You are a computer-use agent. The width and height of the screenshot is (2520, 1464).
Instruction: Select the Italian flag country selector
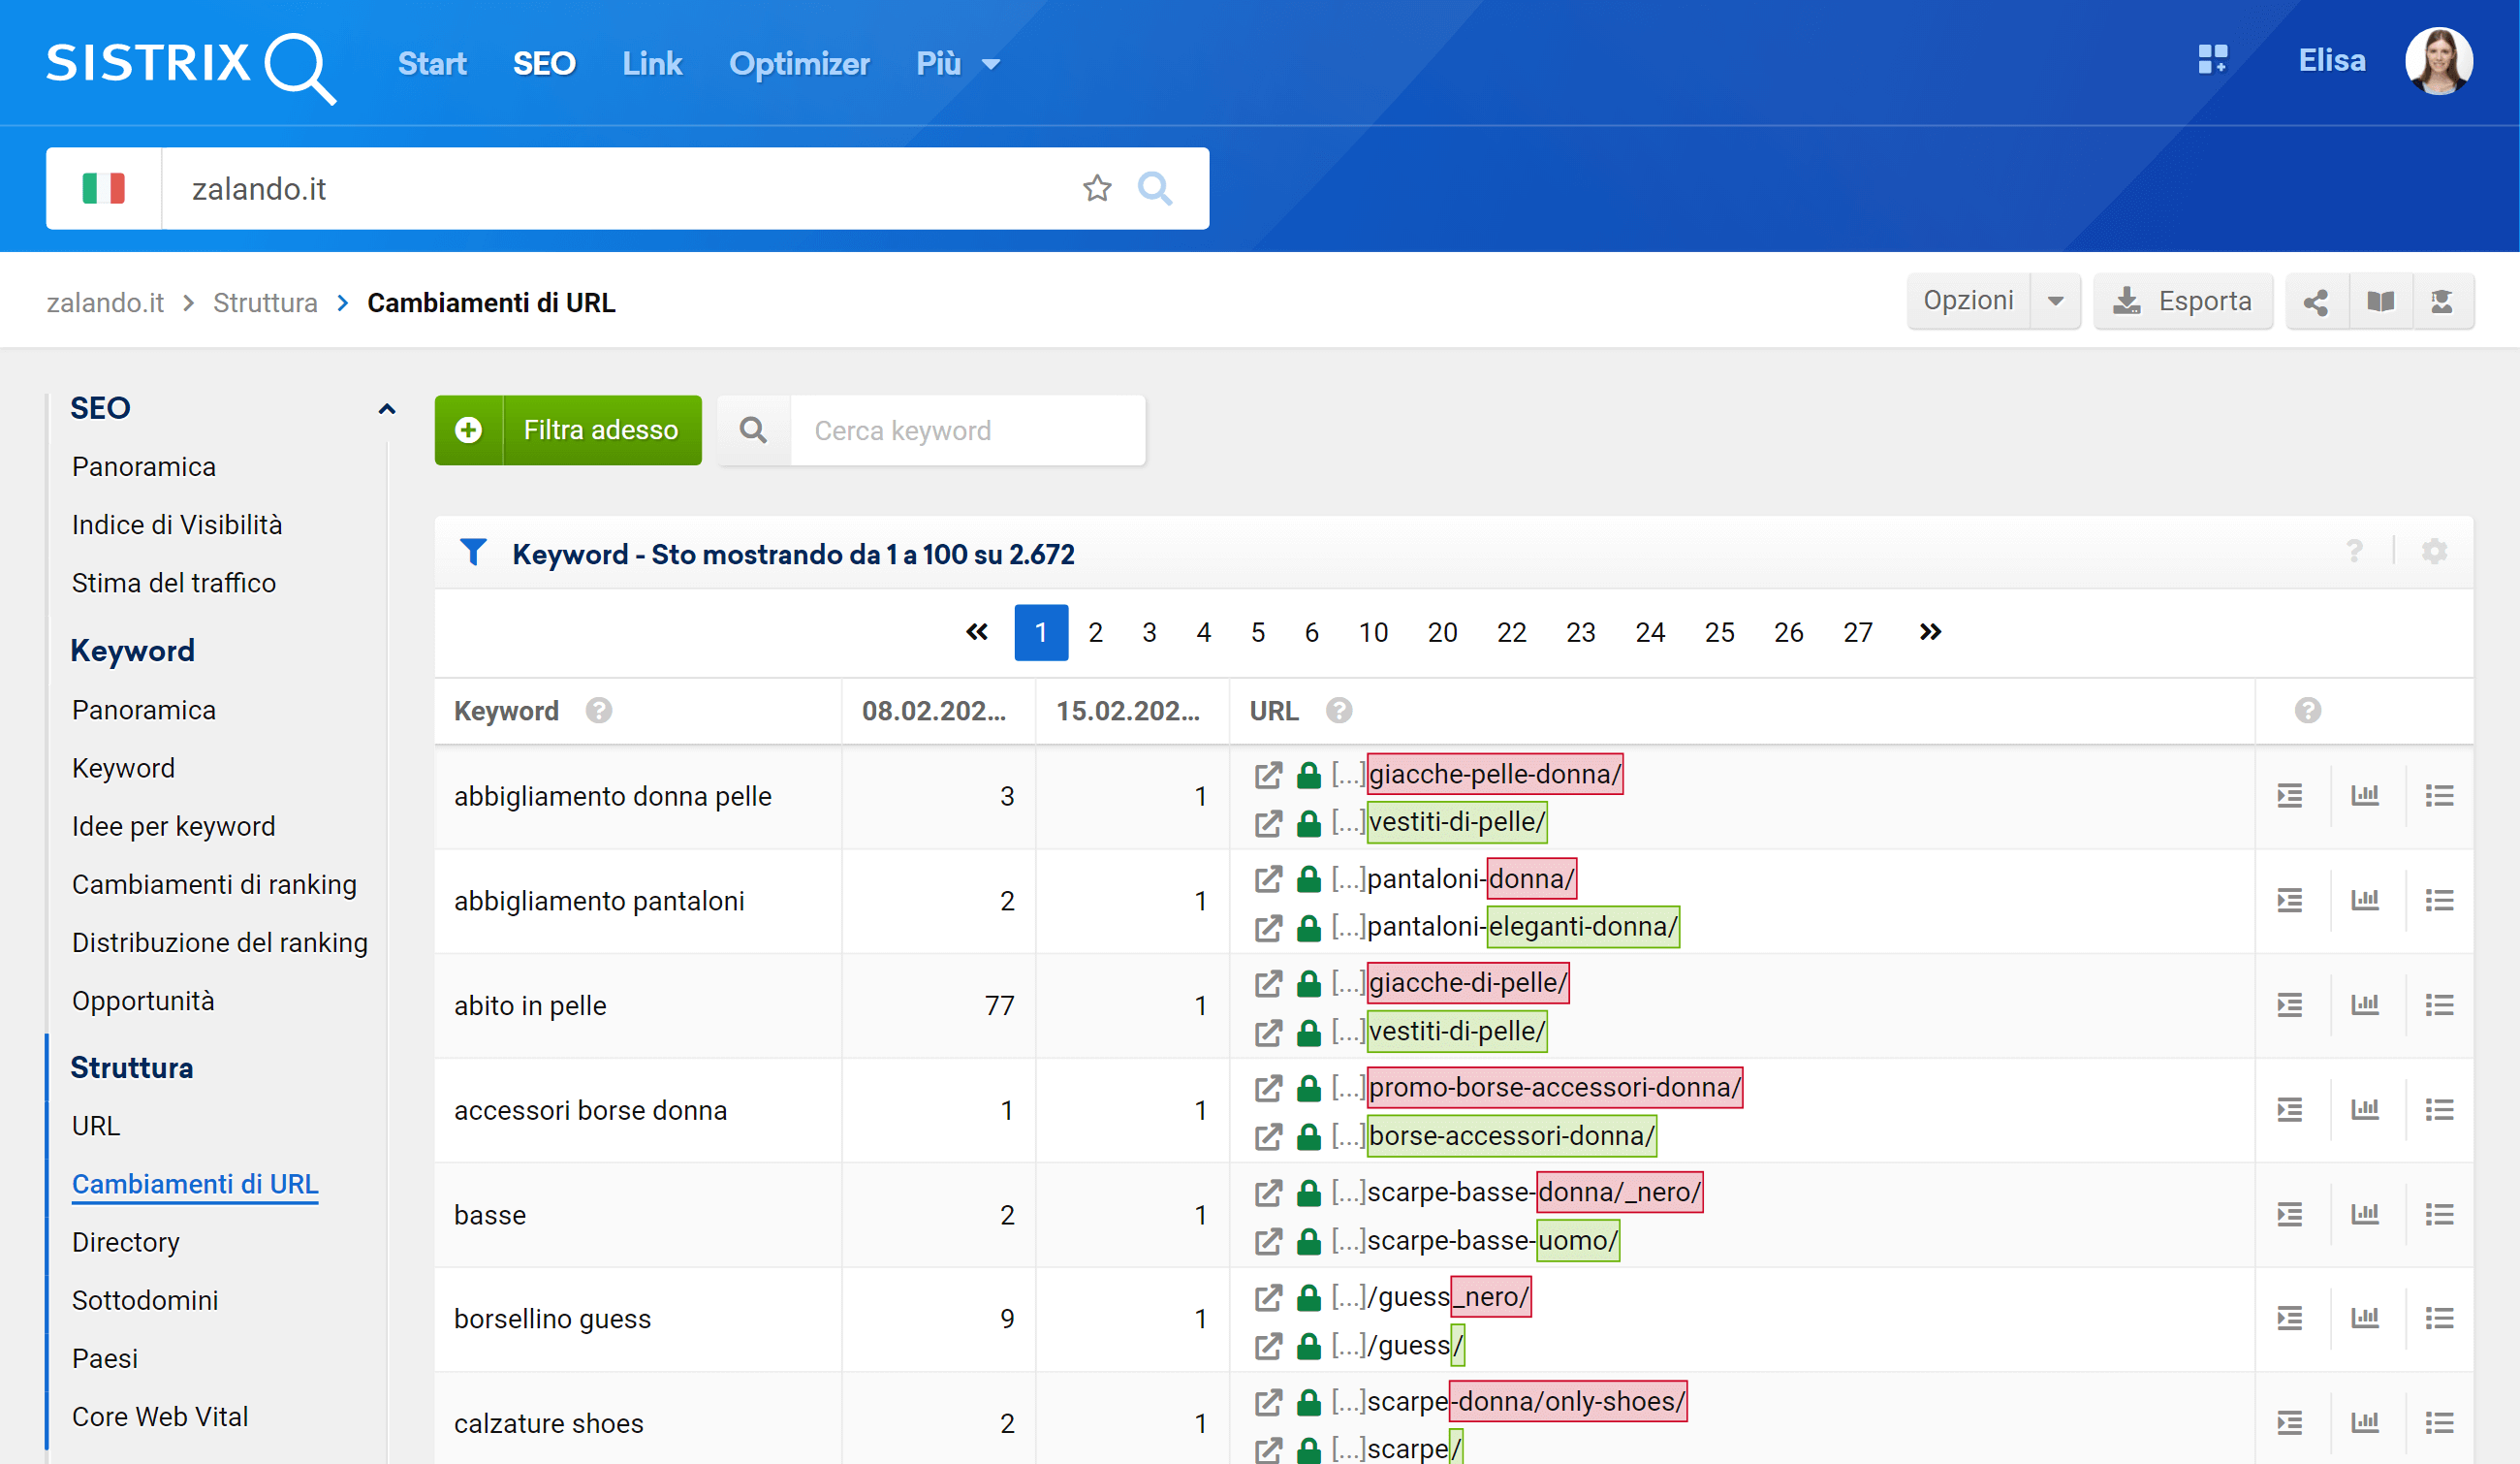[x=104, y=189]
